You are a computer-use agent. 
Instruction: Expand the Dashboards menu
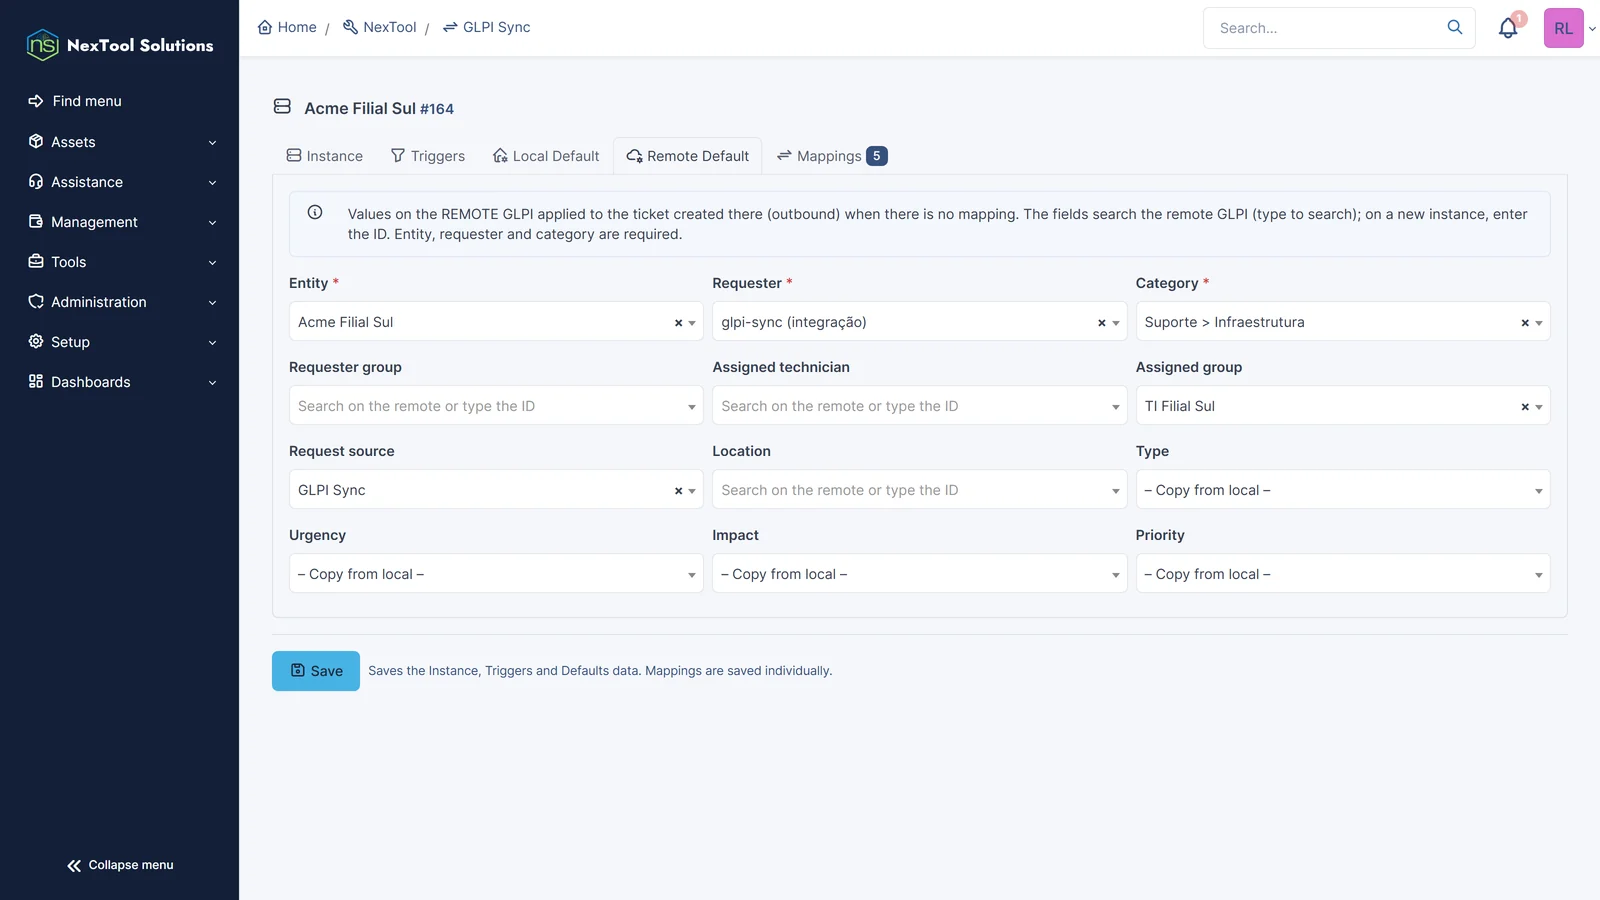click(120, 382)
